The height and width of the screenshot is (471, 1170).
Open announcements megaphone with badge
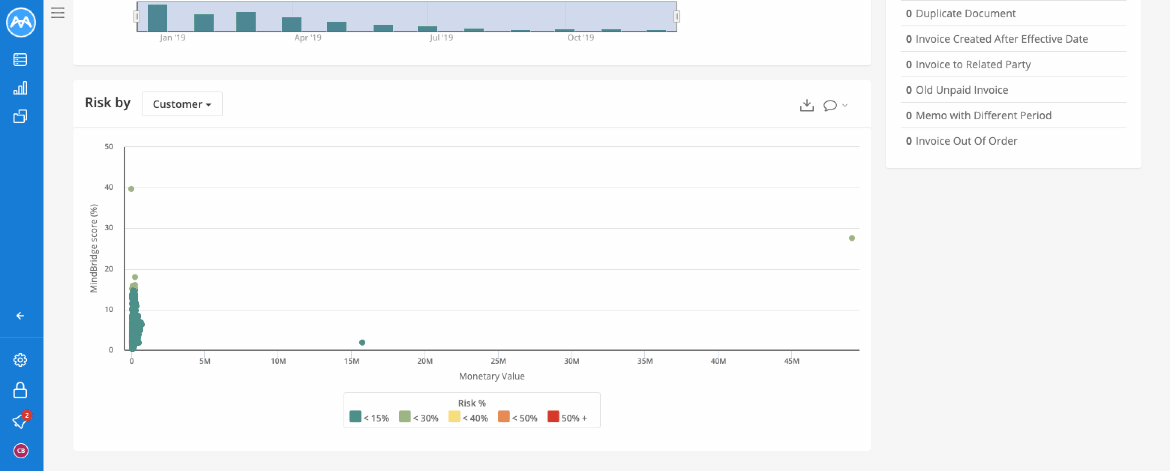(20, 421)
